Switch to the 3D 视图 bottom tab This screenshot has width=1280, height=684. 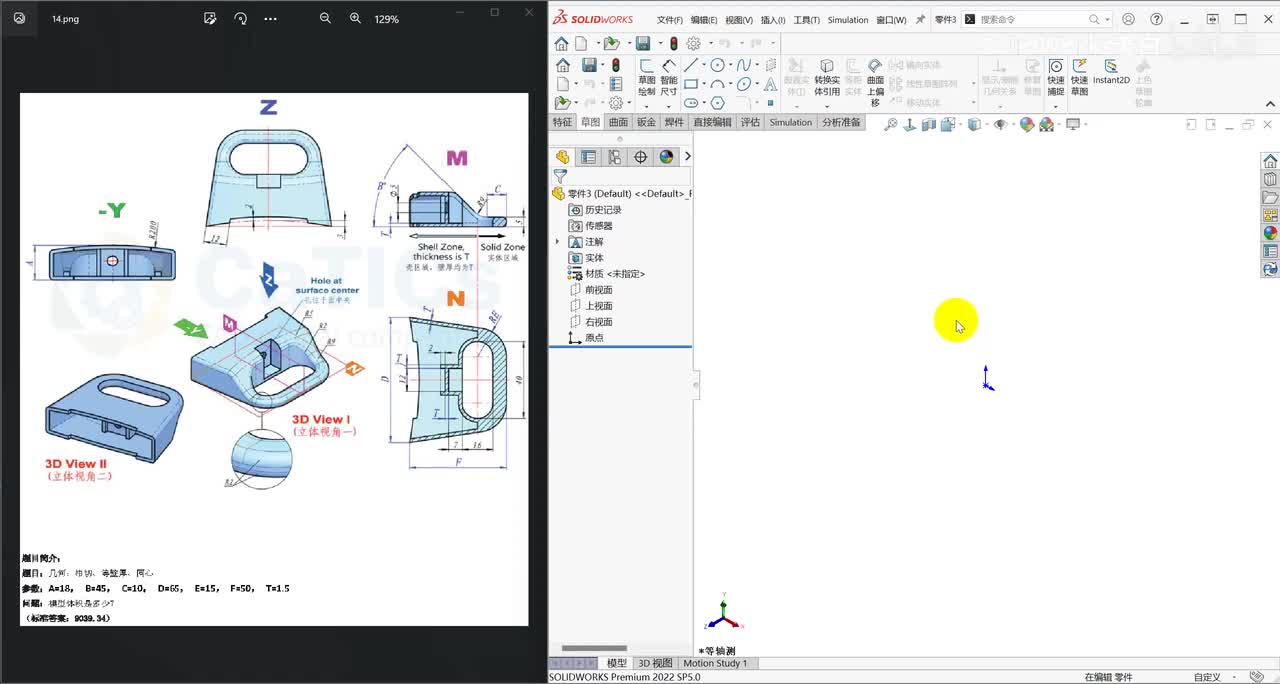pos(656,663)
